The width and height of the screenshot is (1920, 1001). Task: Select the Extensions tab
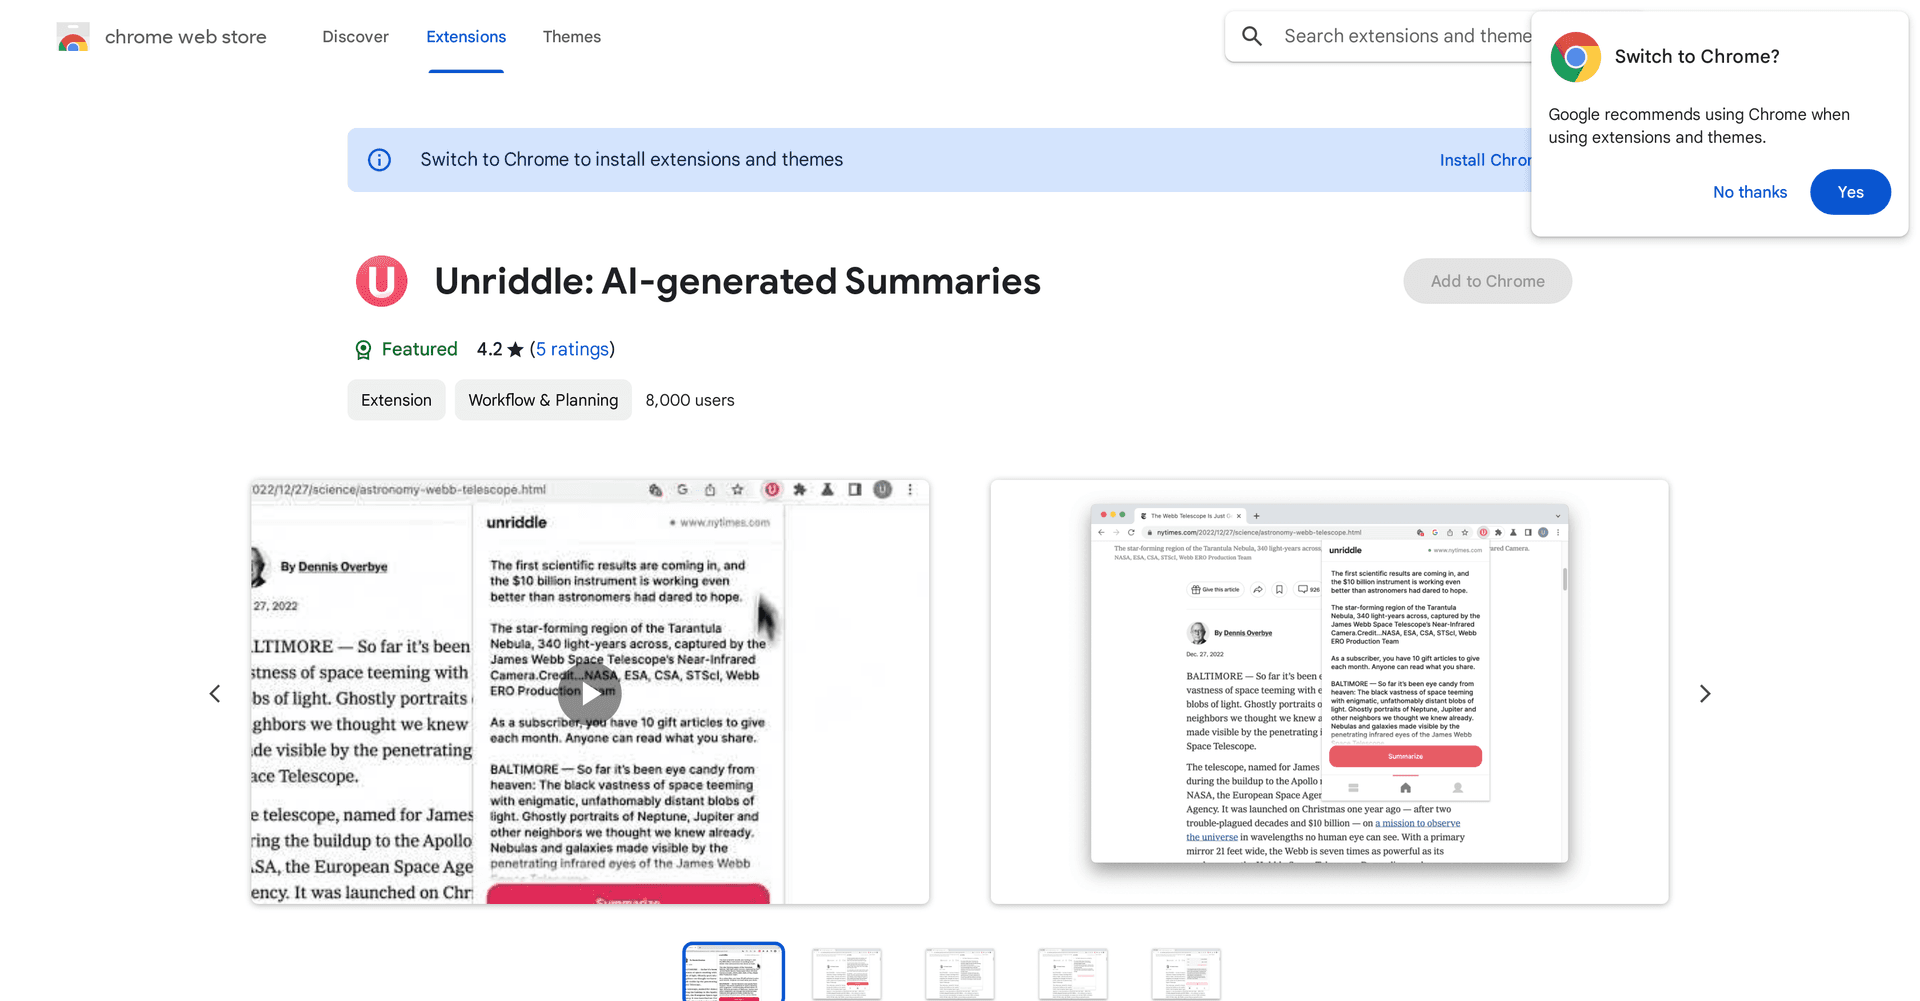[x=466, y=37]
